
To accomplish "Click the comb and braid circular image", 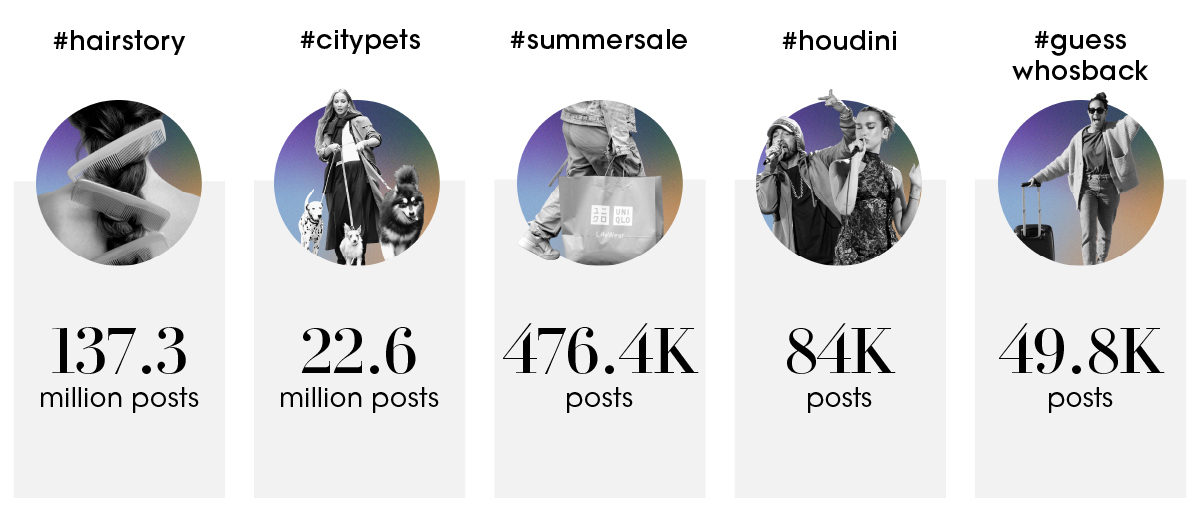I will (118, 182).
